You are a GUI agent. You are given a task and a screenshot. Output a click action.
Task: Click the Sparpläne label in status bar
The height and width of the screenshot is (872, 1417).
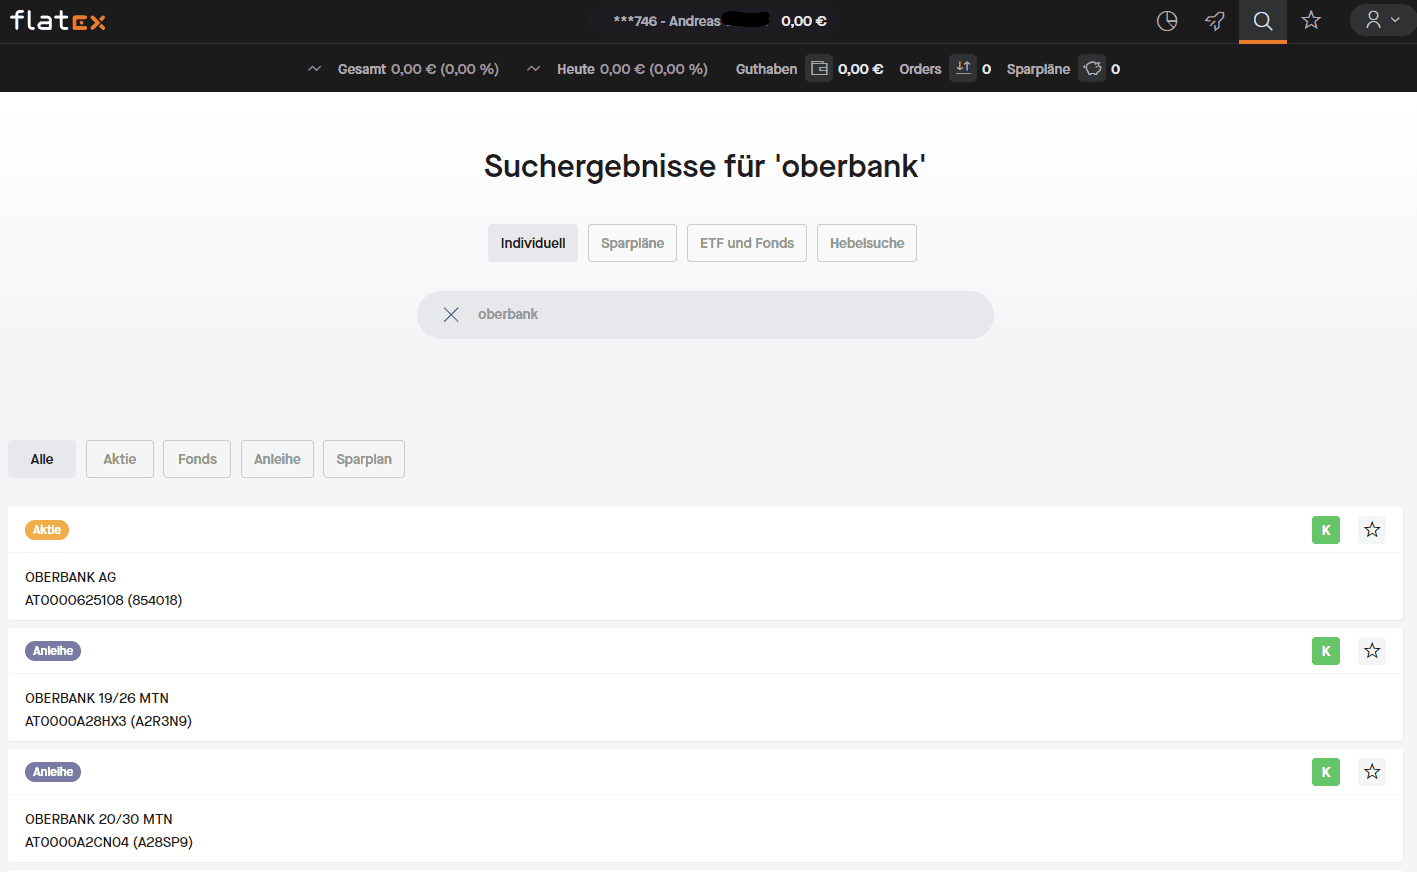pos(1038,69)
